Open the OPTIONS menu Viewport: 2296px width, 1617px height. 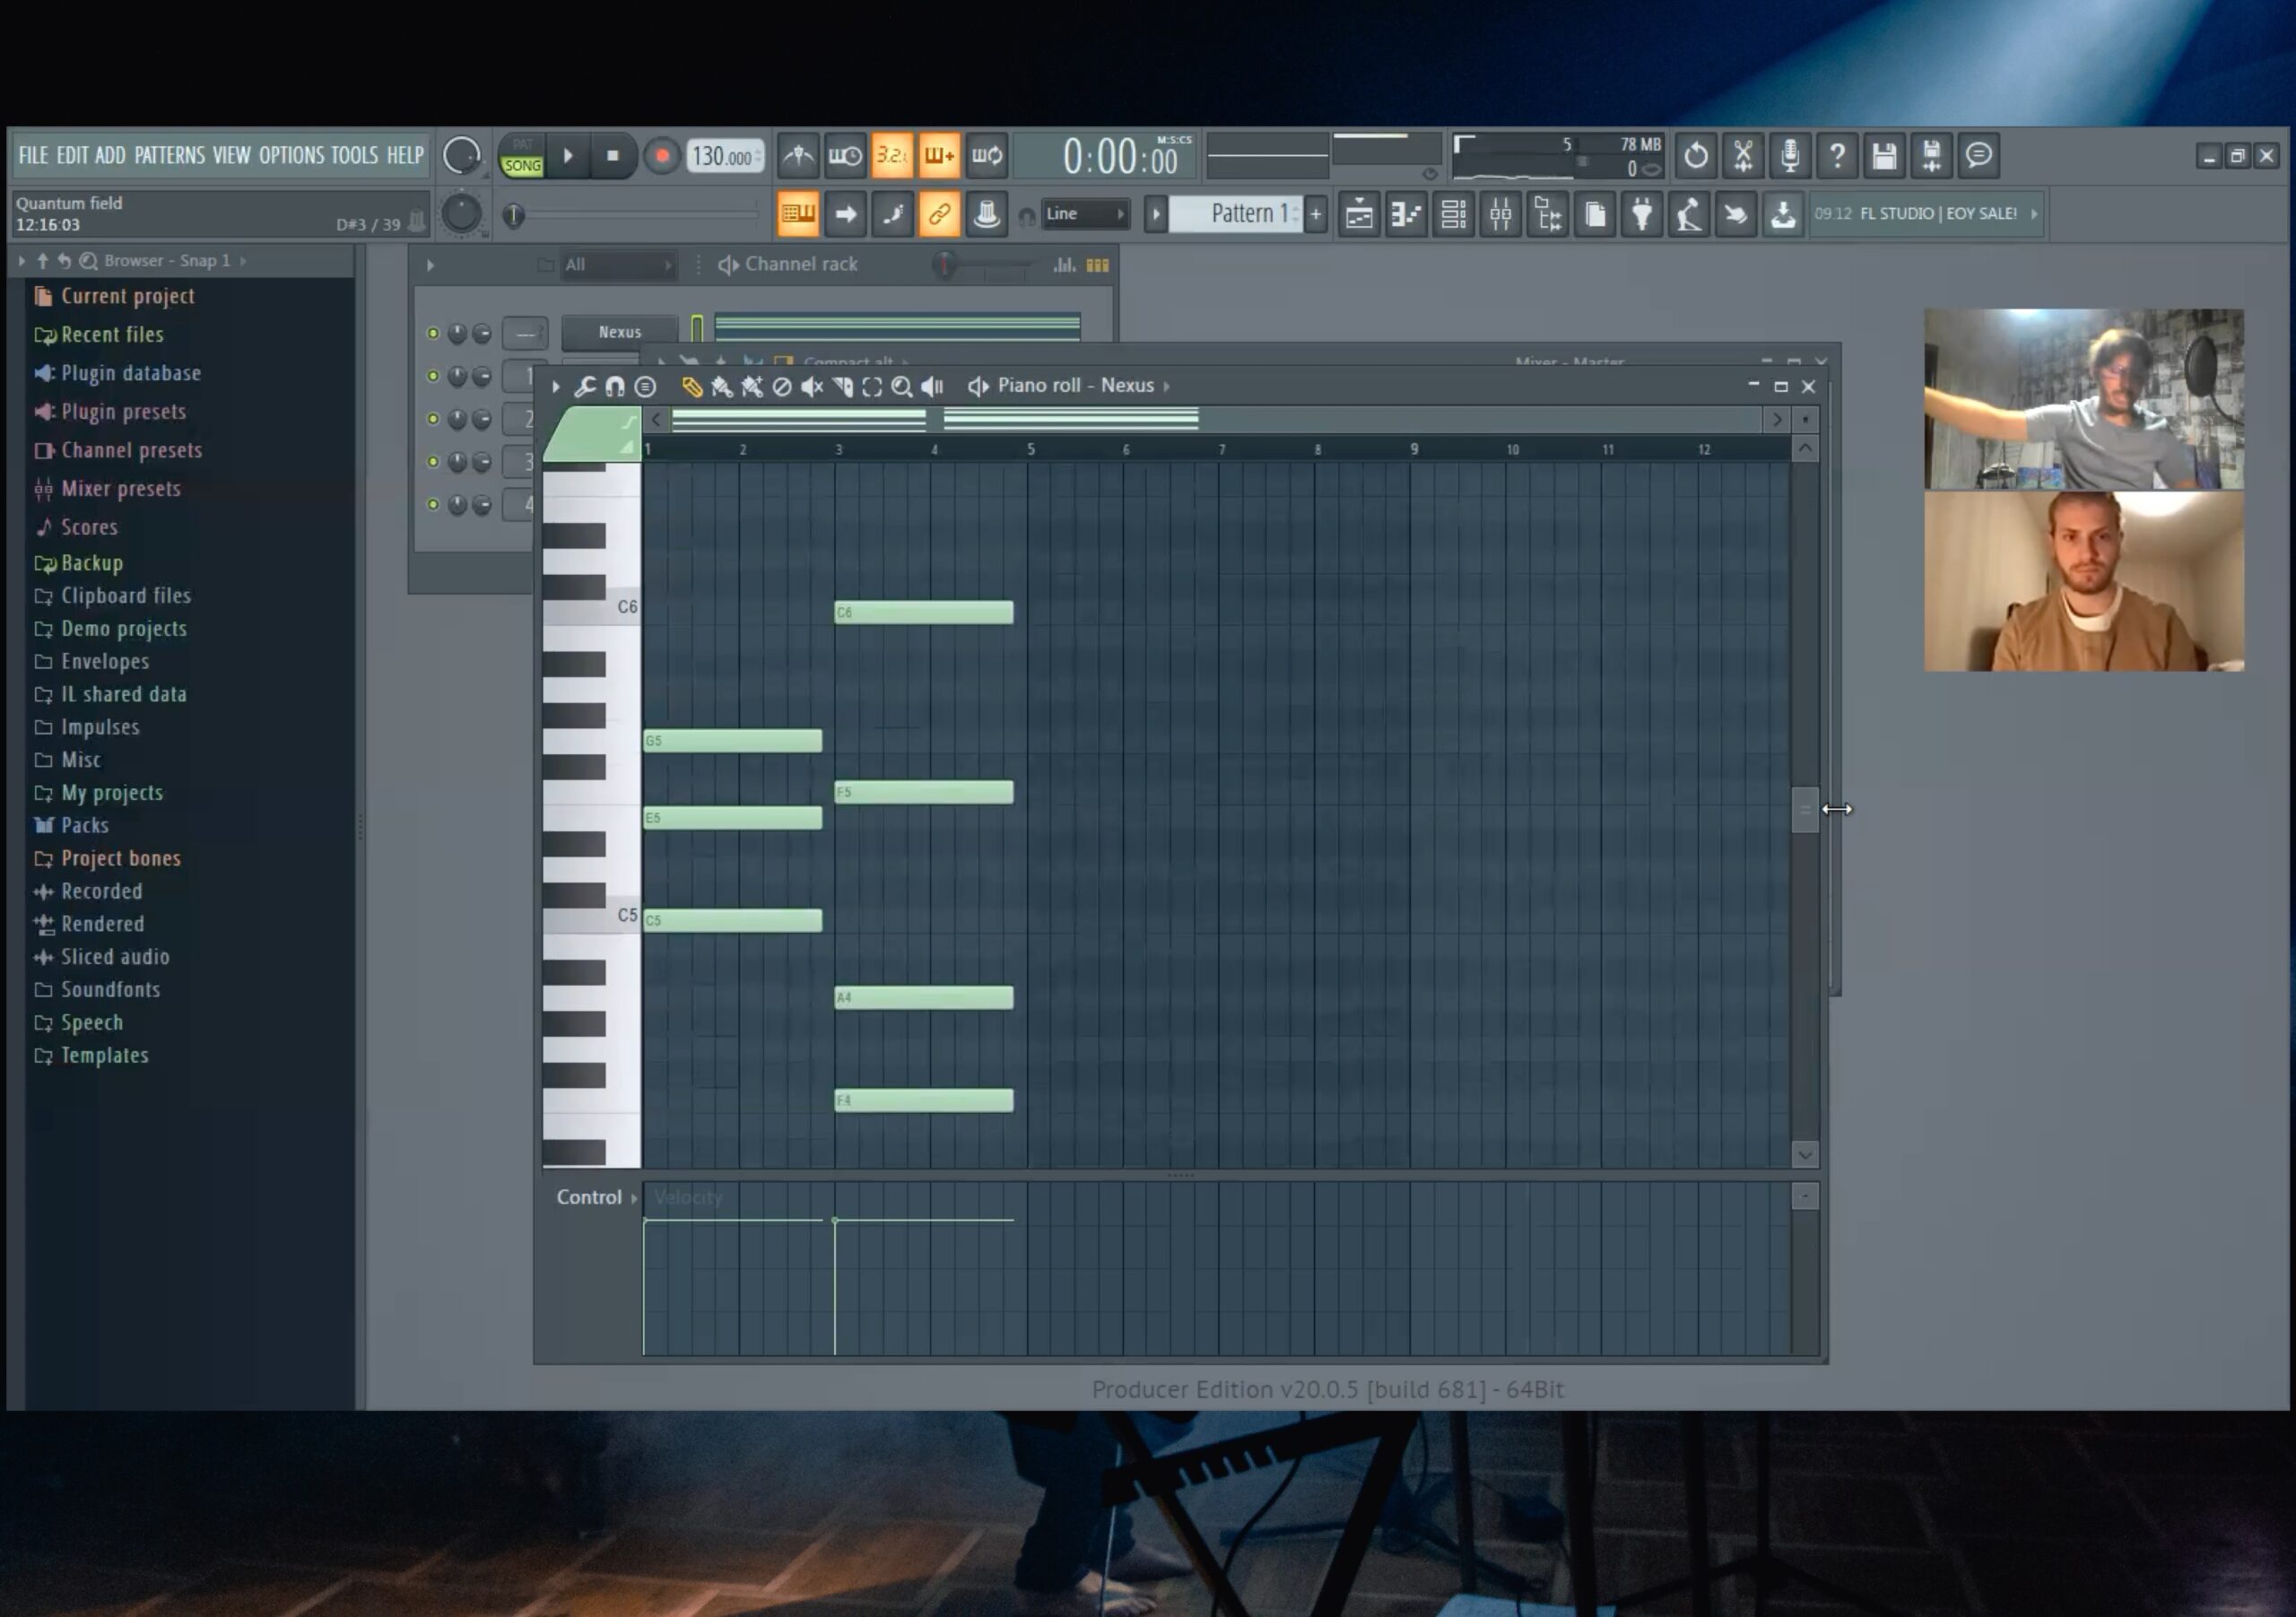291,156
